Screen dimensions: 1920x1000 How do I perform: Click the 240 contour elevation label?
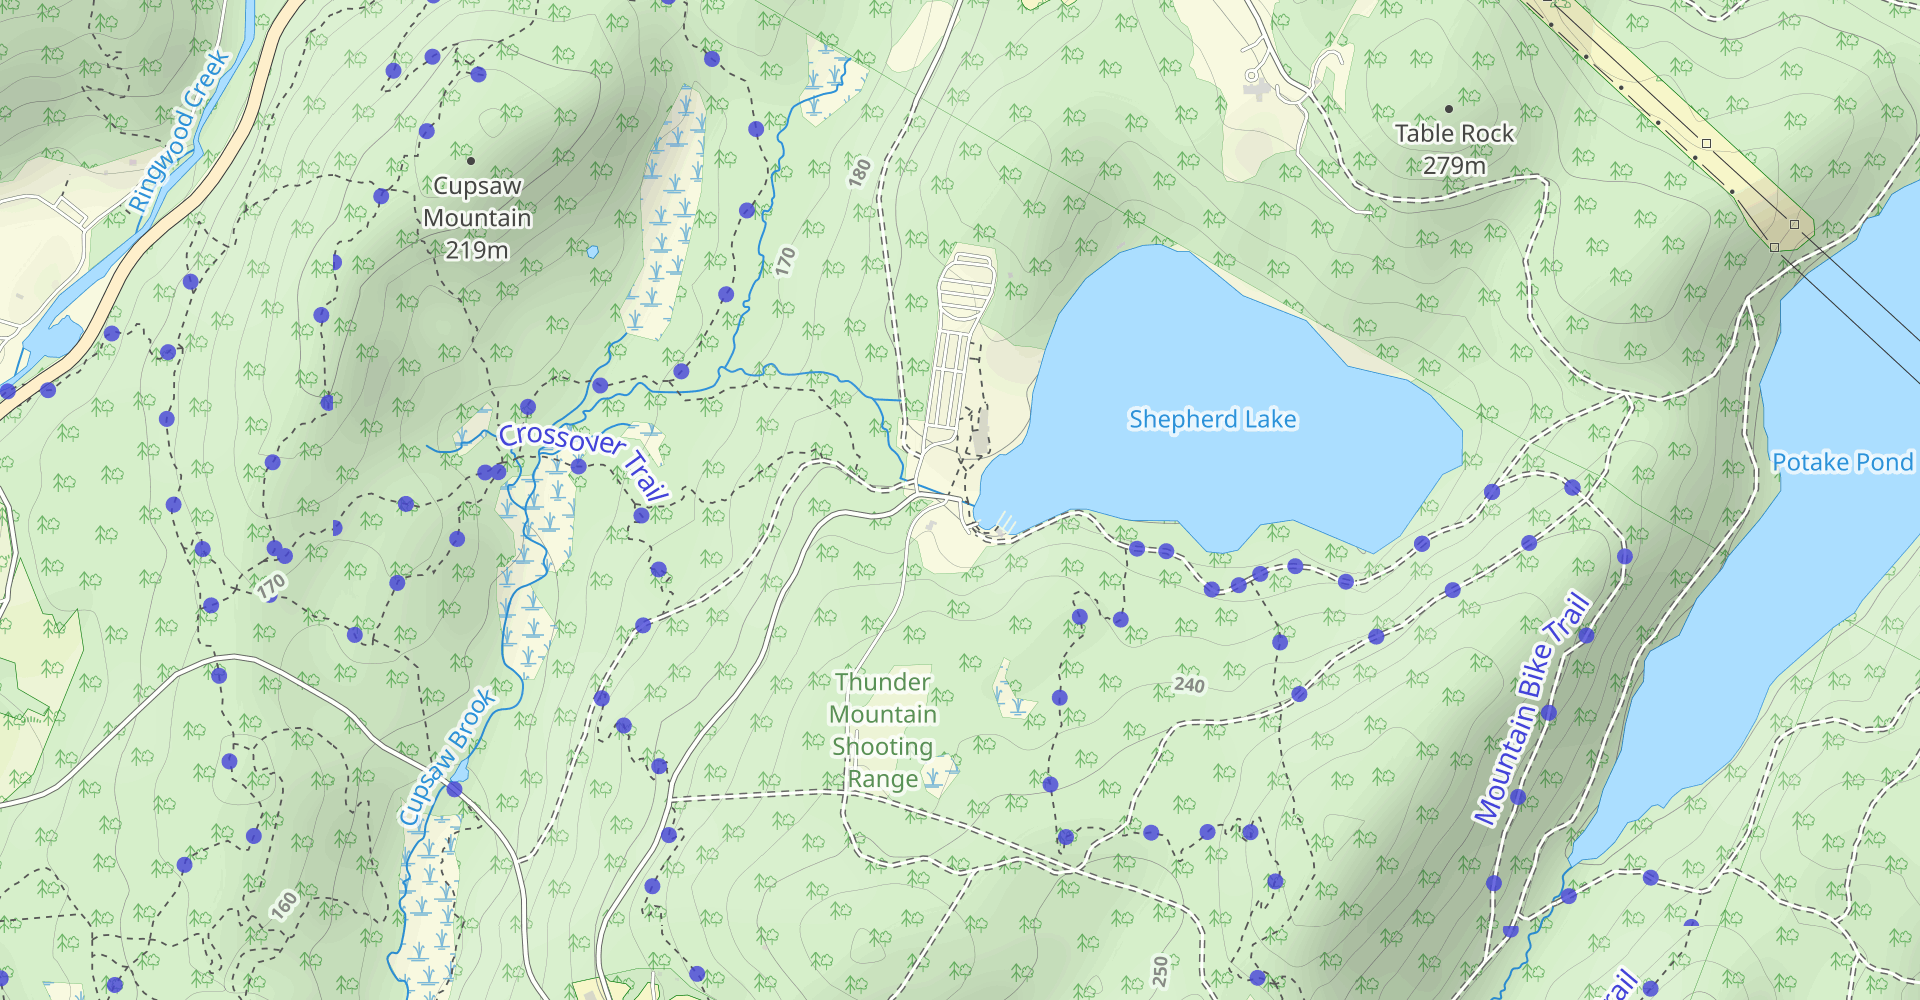(1189, 685)
